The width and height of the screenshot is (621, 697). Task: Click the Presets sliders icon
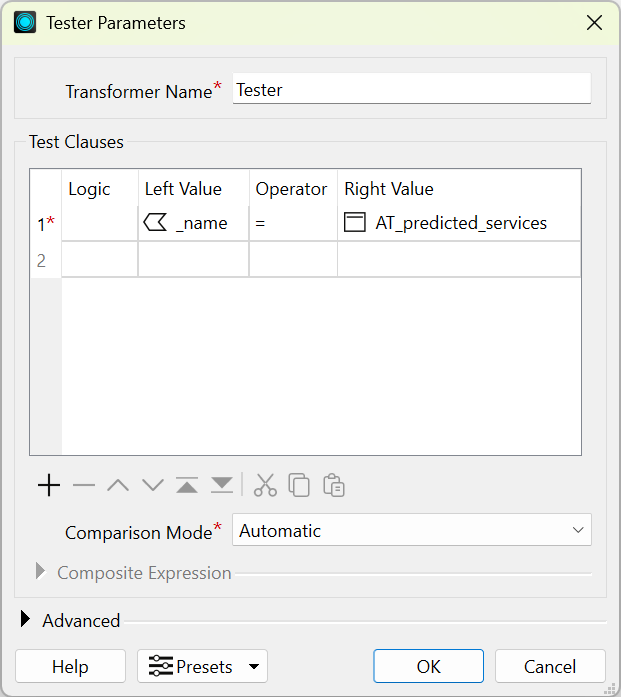[x=160, y=666]
